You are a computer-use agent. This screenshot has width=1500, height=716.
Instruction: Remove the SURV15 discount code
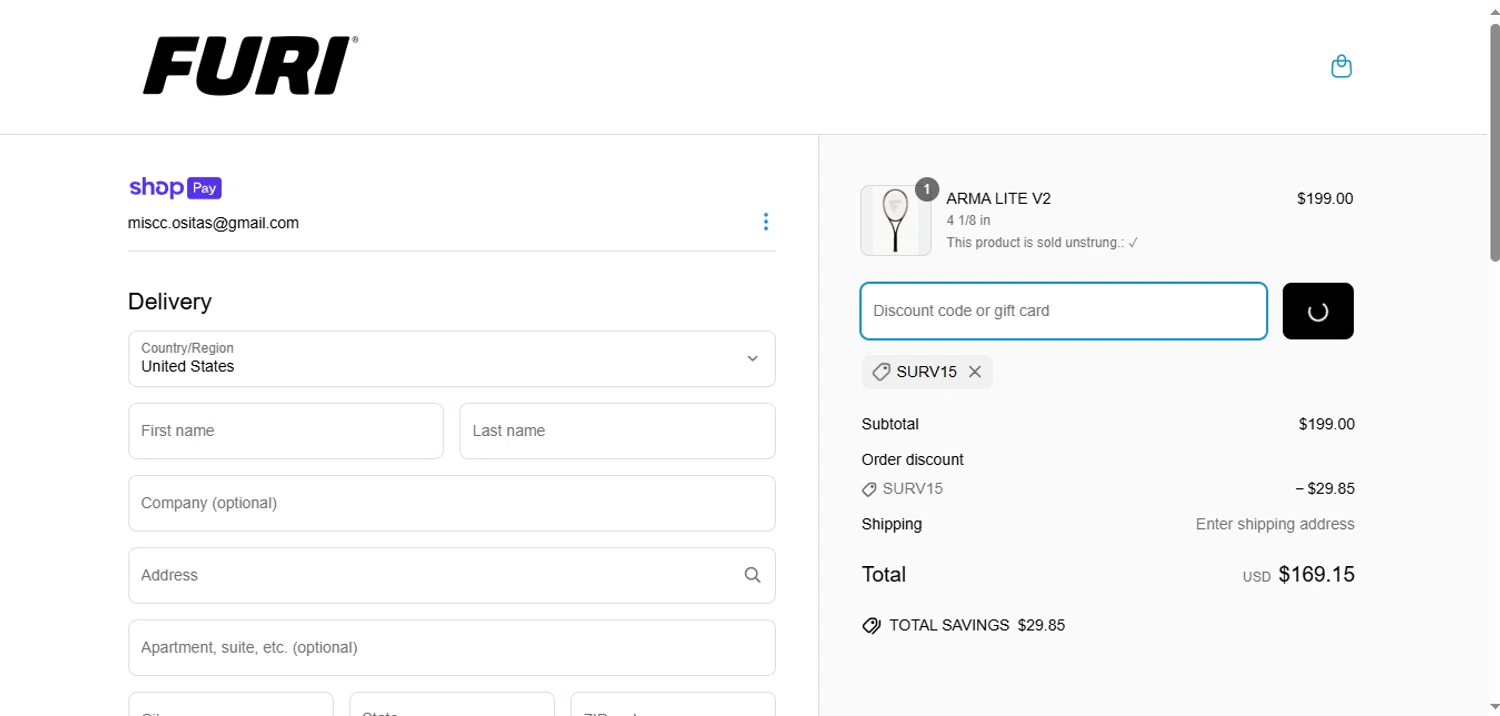(x=975, y=372)
